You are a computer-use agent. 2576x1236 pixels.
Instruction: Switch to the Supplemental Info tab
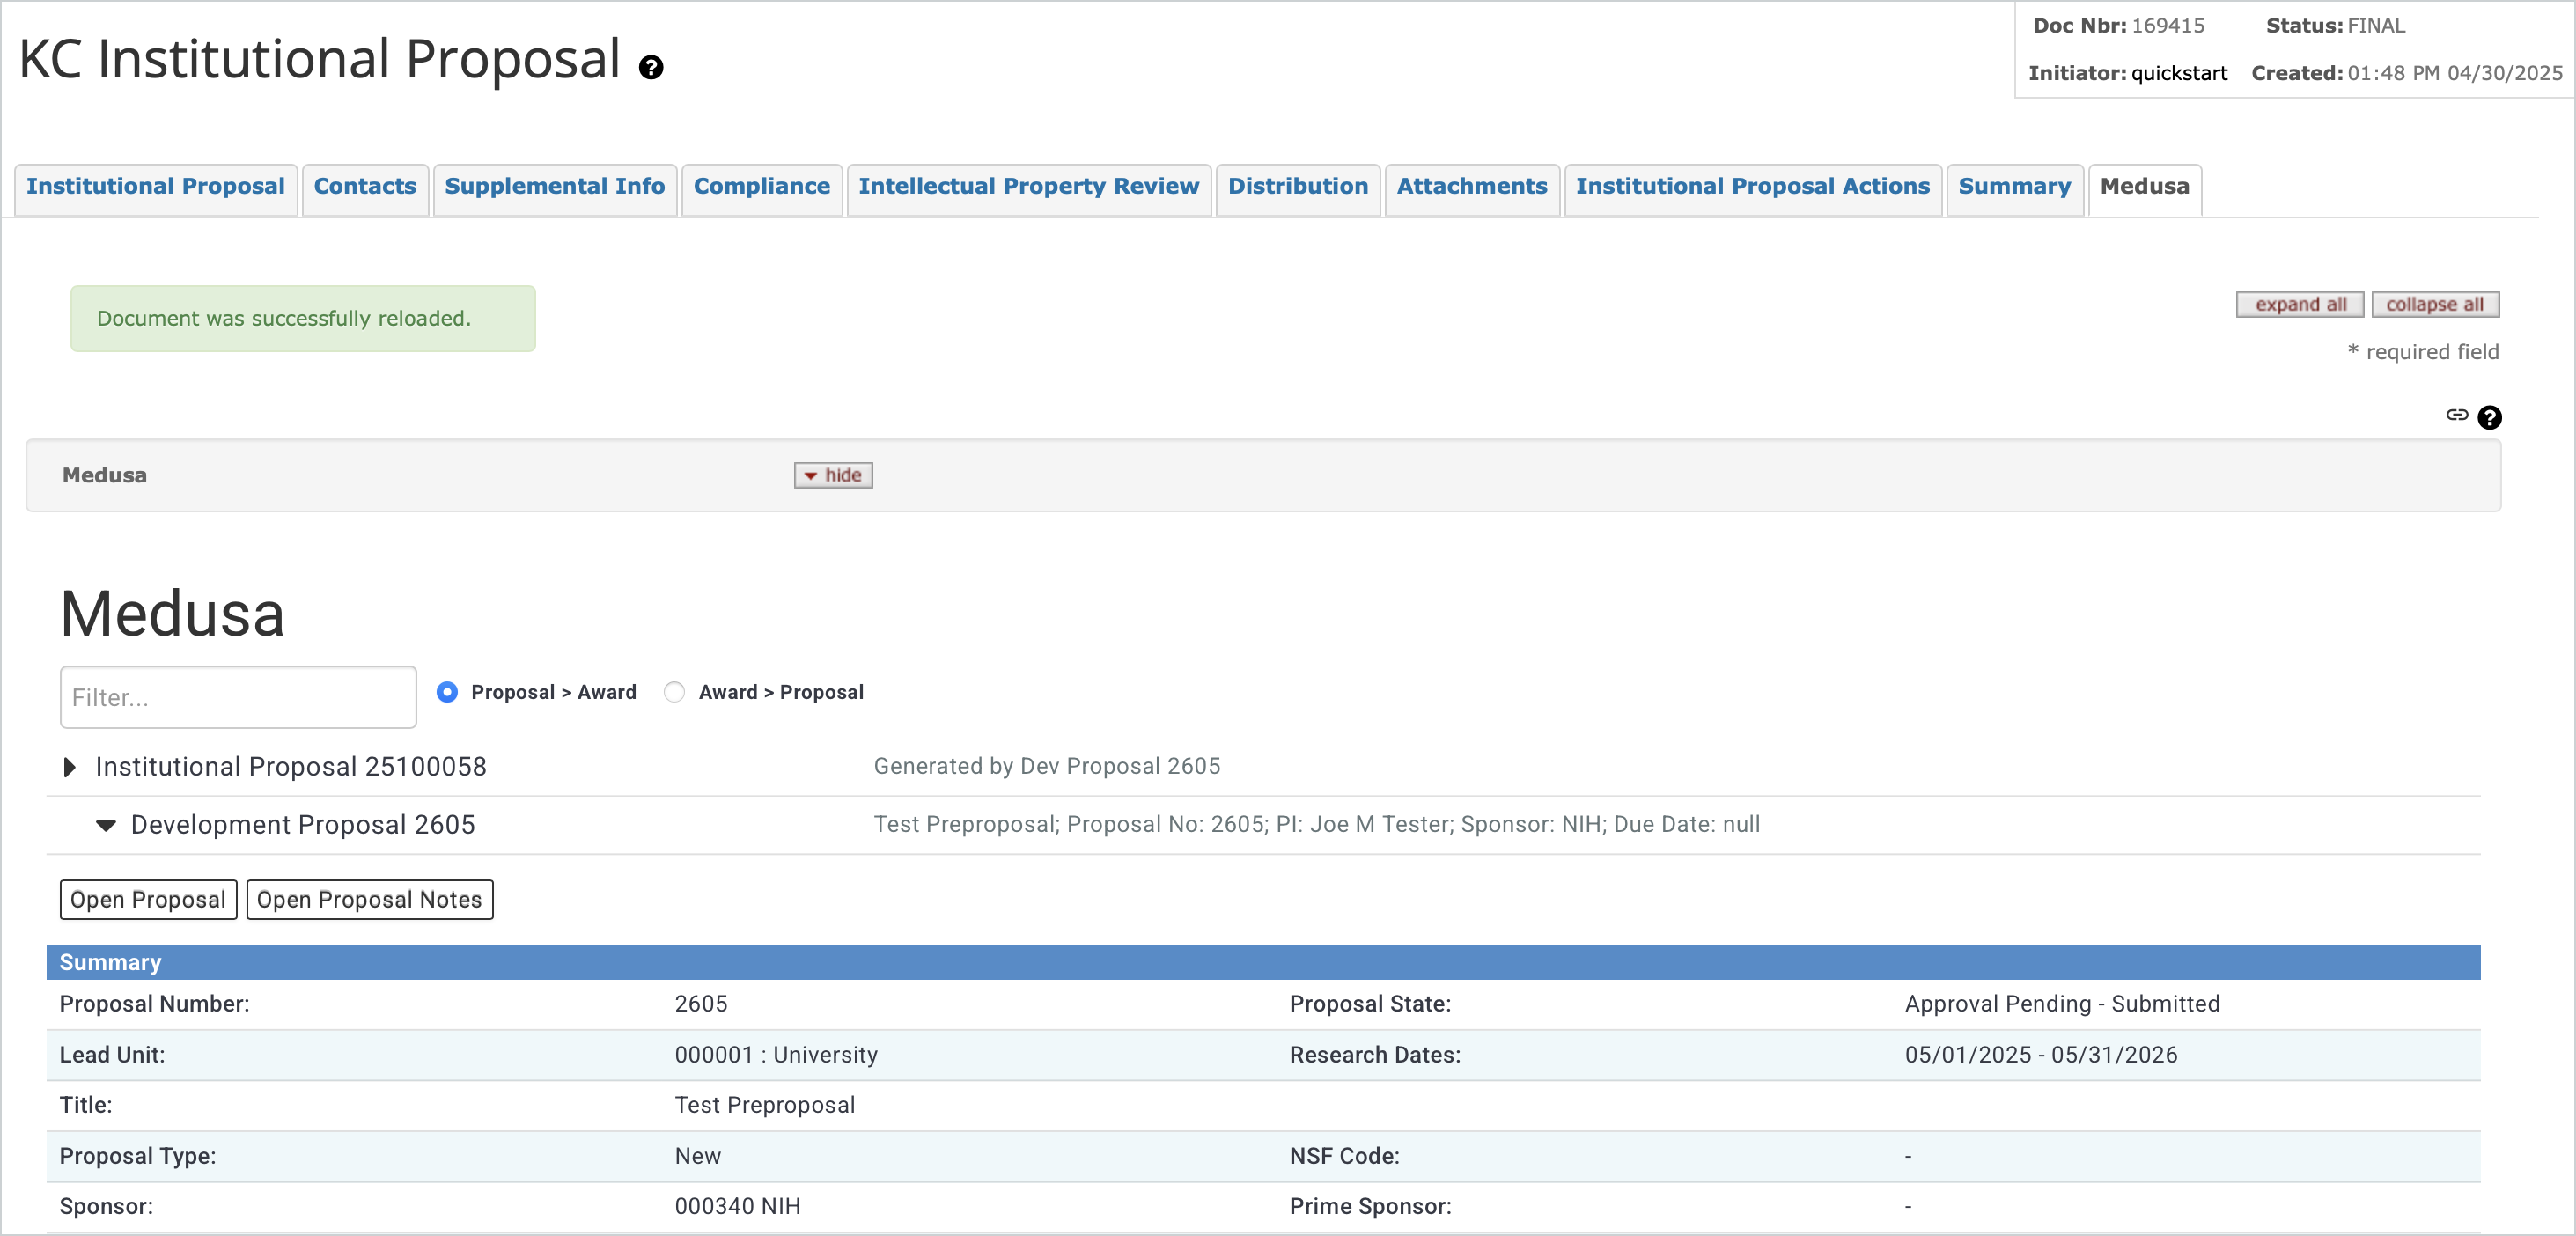554,187
